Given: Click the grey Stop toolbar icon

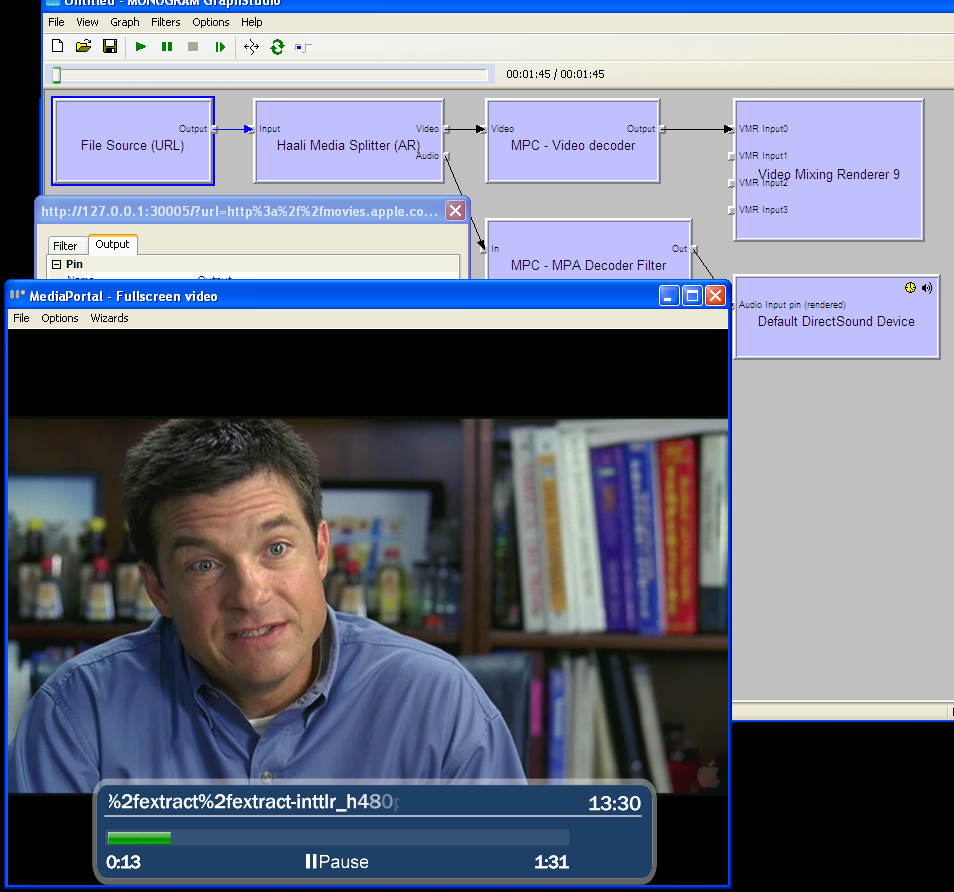Looking at the screenshot, I should pos(193,46).
